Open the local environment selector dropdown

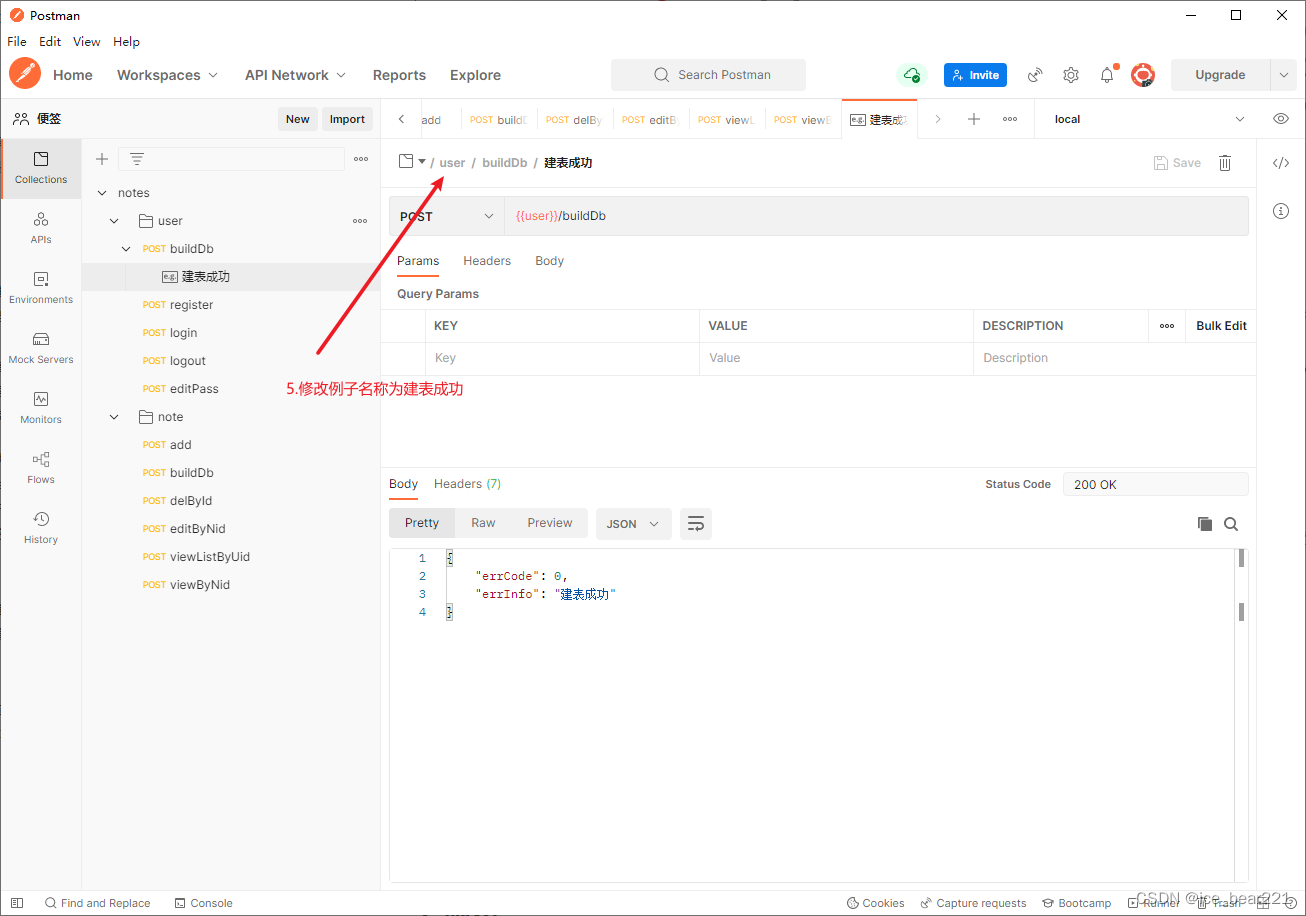[1148, 119]
